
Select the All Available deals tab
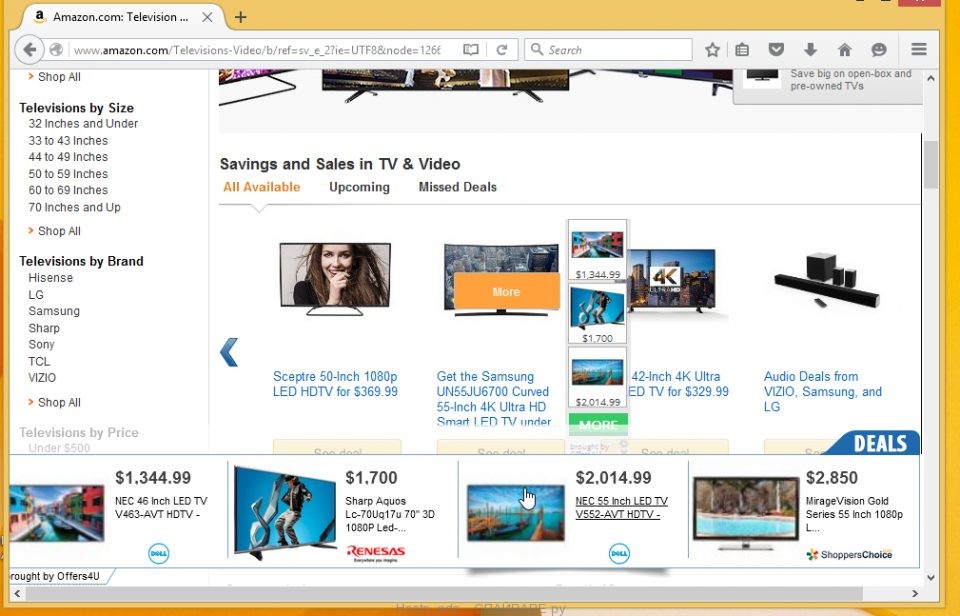261,187
